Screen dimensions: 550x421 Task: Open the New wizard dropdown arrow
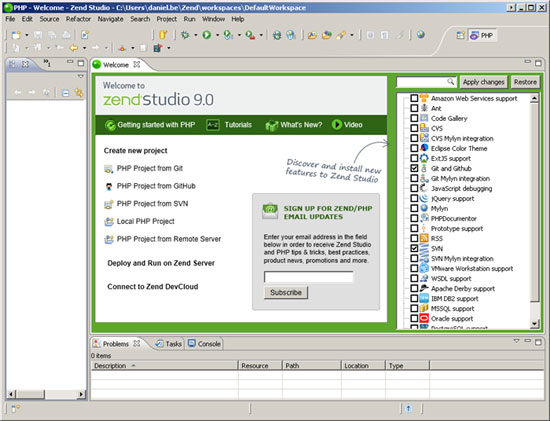[27, 35]
